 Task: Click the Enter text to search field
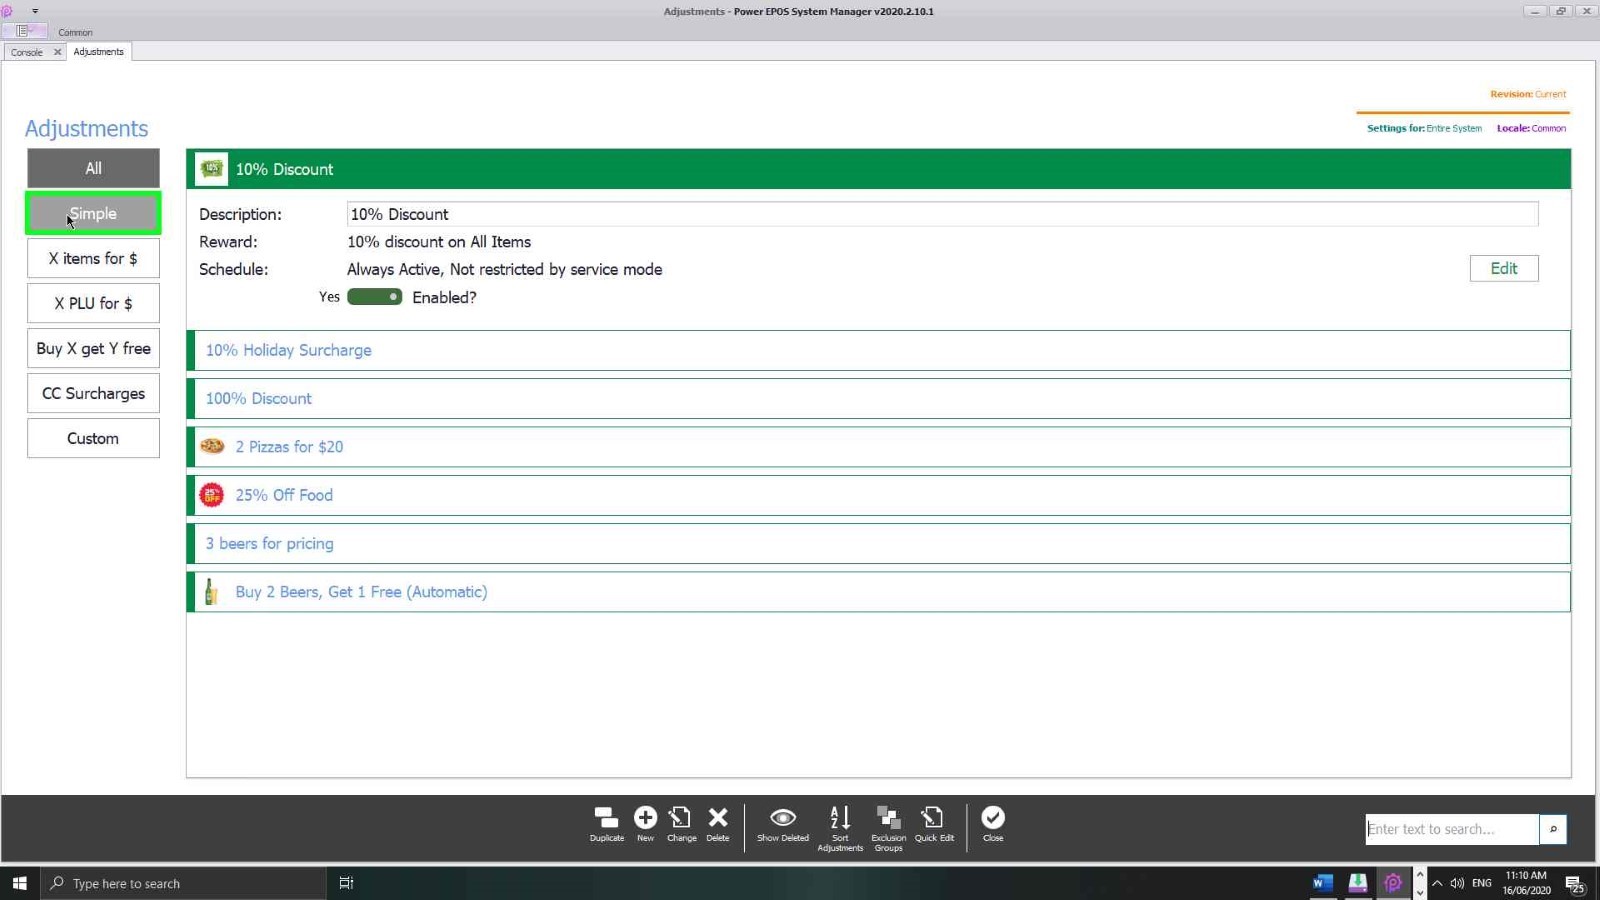pyautogui.click(x=1452, y=829)
